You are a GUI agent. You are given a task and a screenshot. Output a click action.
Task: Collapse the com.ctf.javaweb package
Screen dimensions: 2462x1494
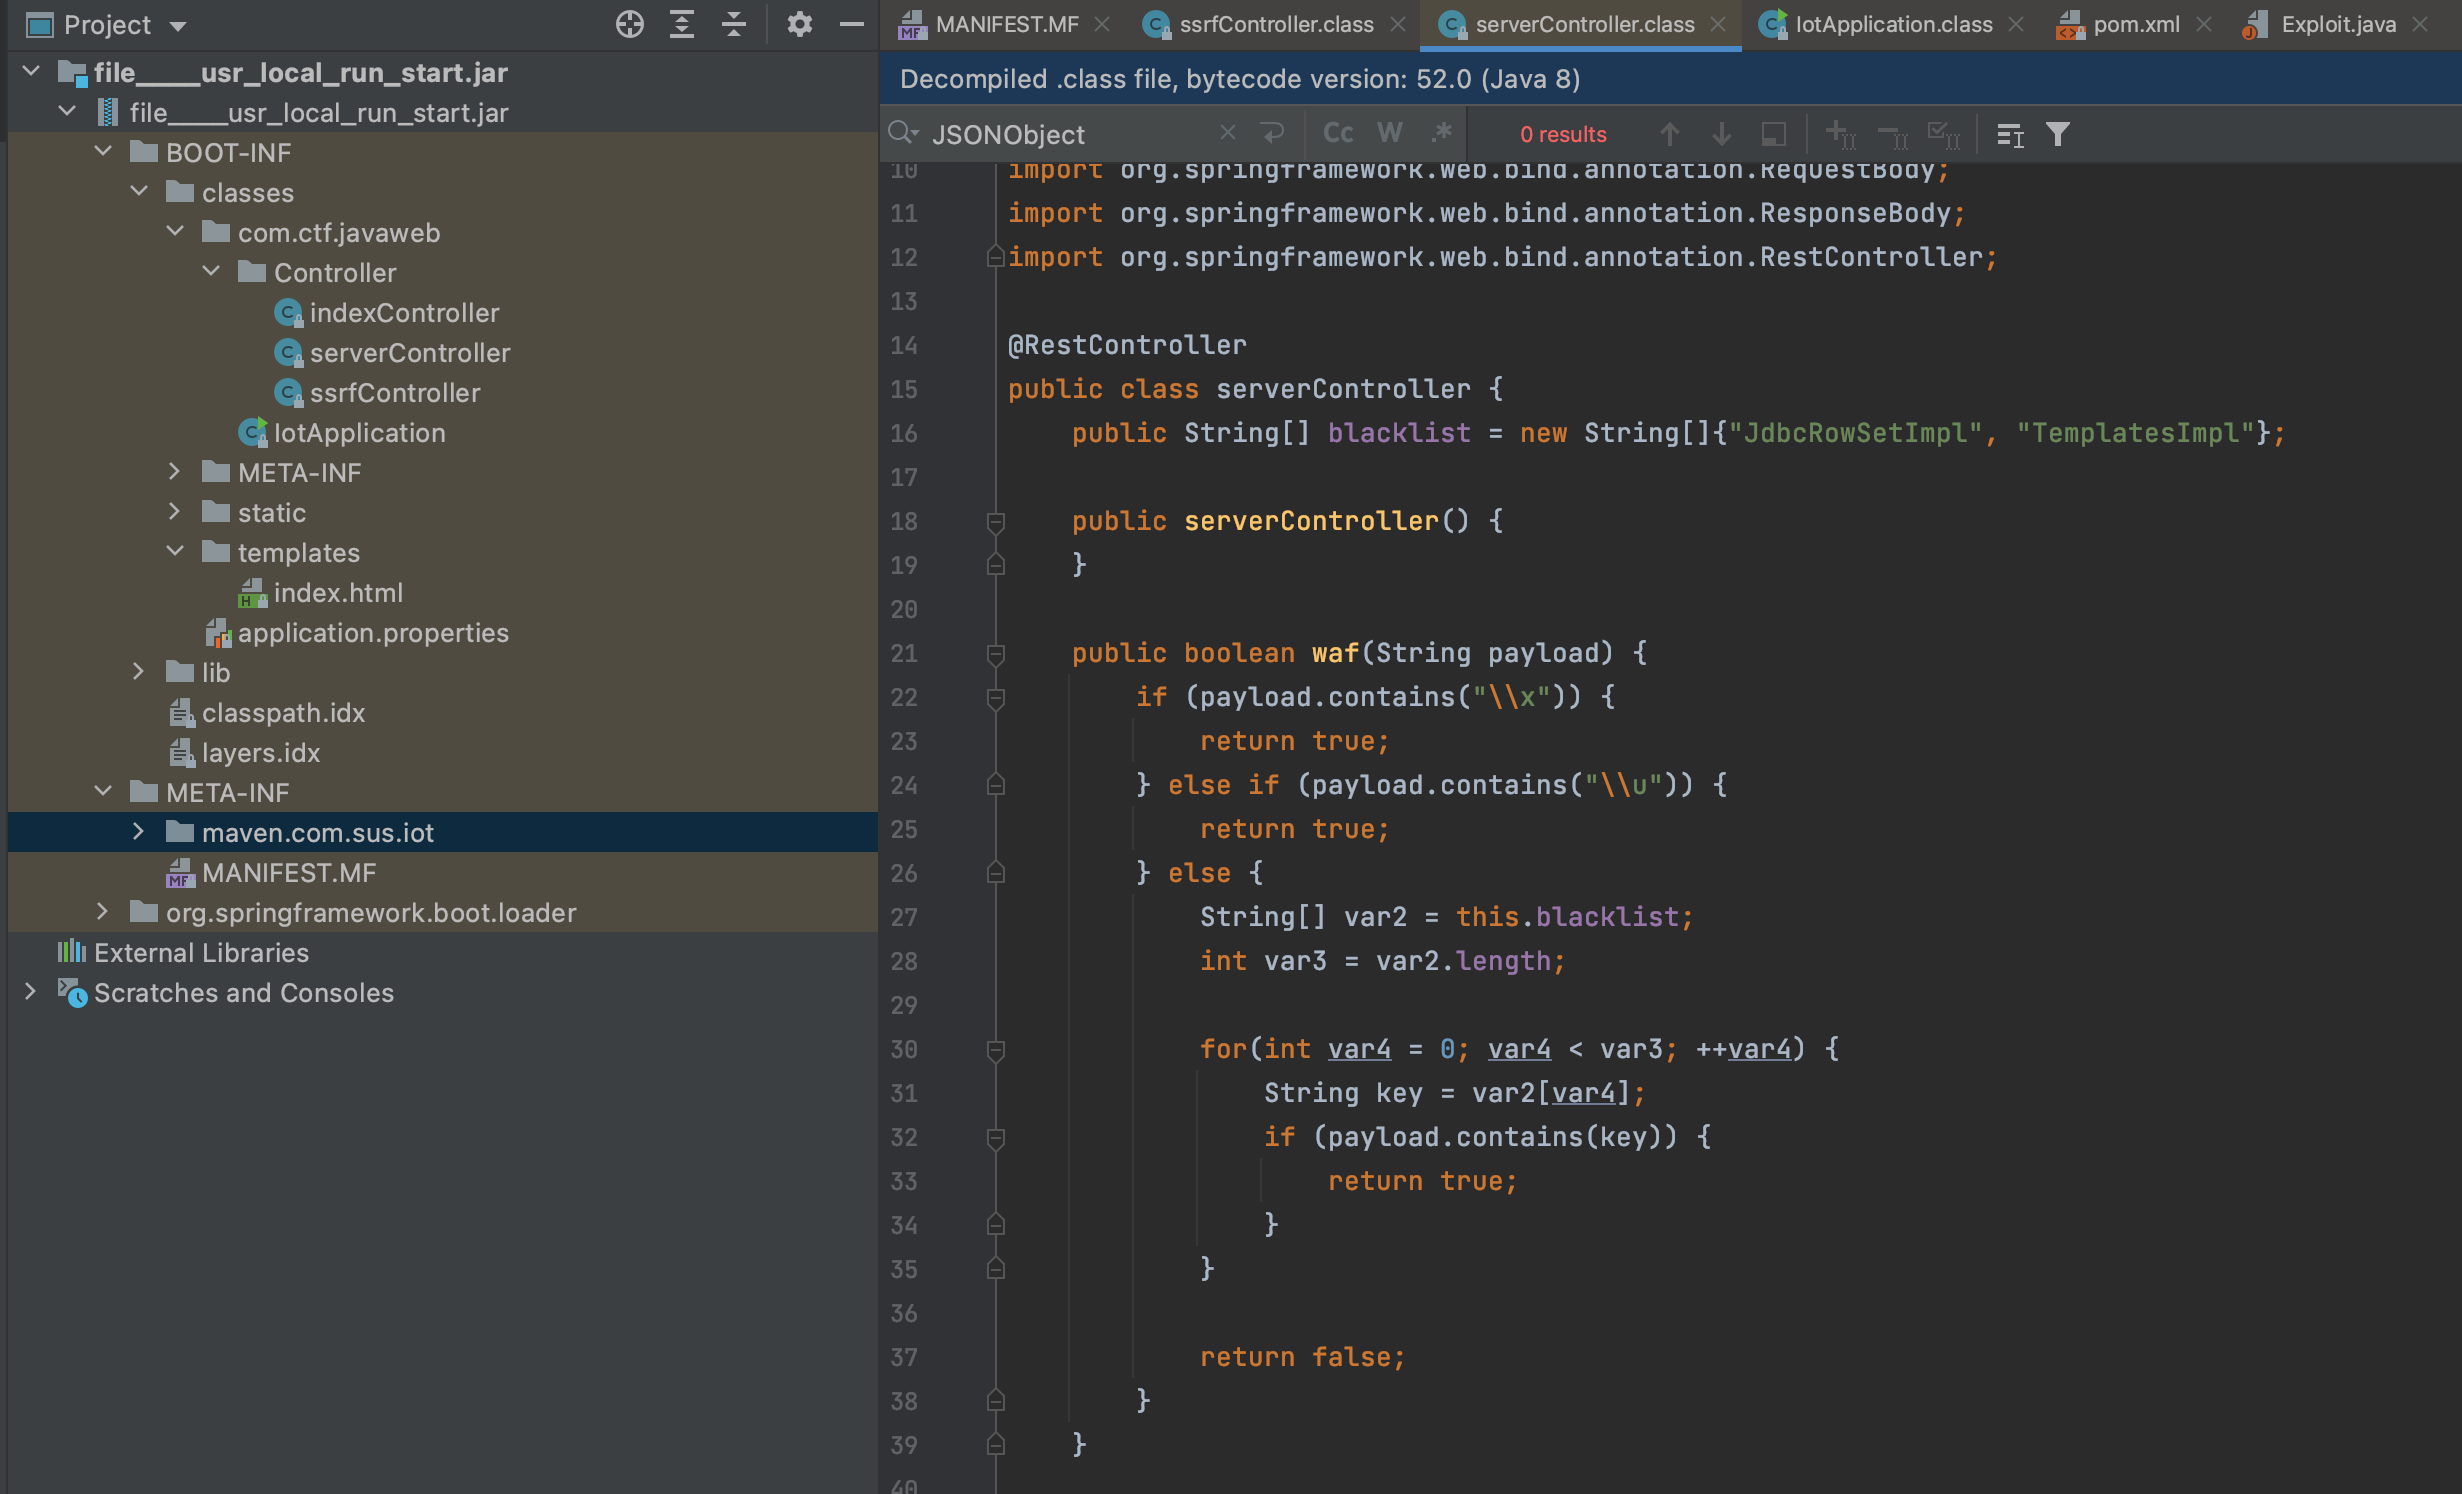(175, 231)
